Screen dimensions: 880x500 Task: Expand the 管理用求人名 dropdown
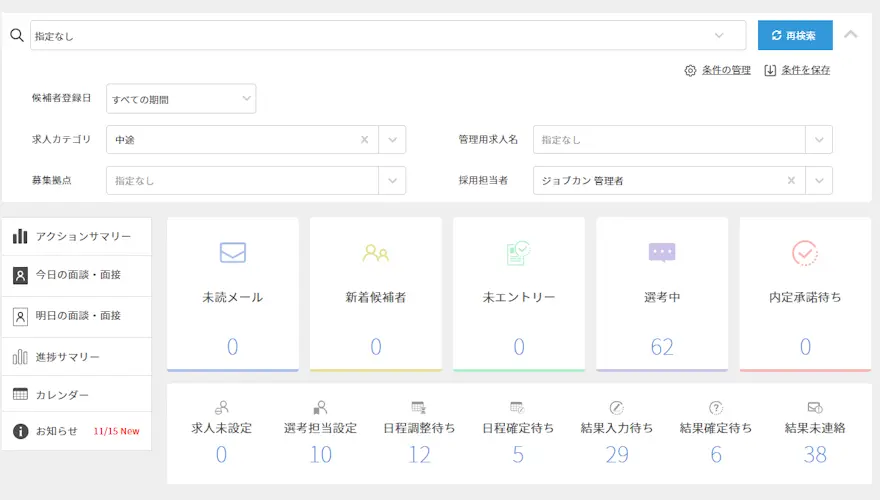click(819, 140)
